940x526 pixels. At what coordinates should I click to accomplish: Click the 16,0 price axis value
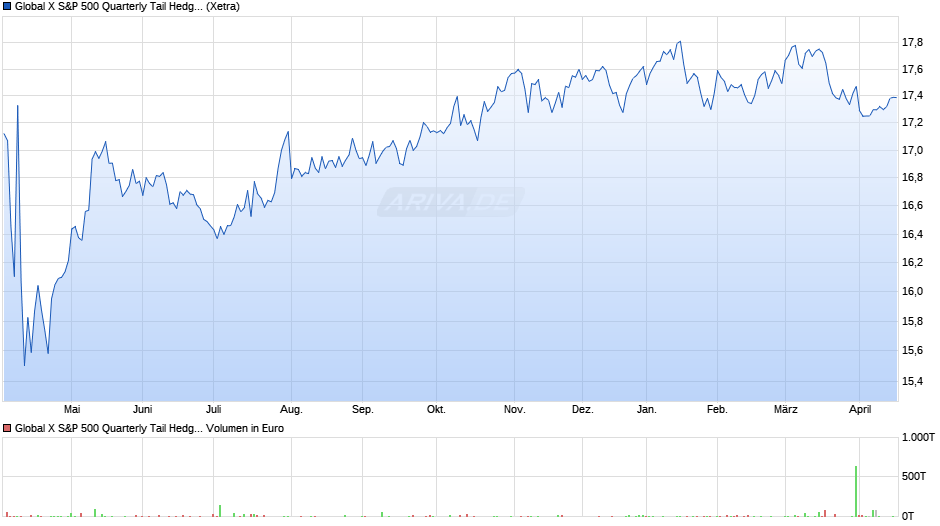click(912, 291)
